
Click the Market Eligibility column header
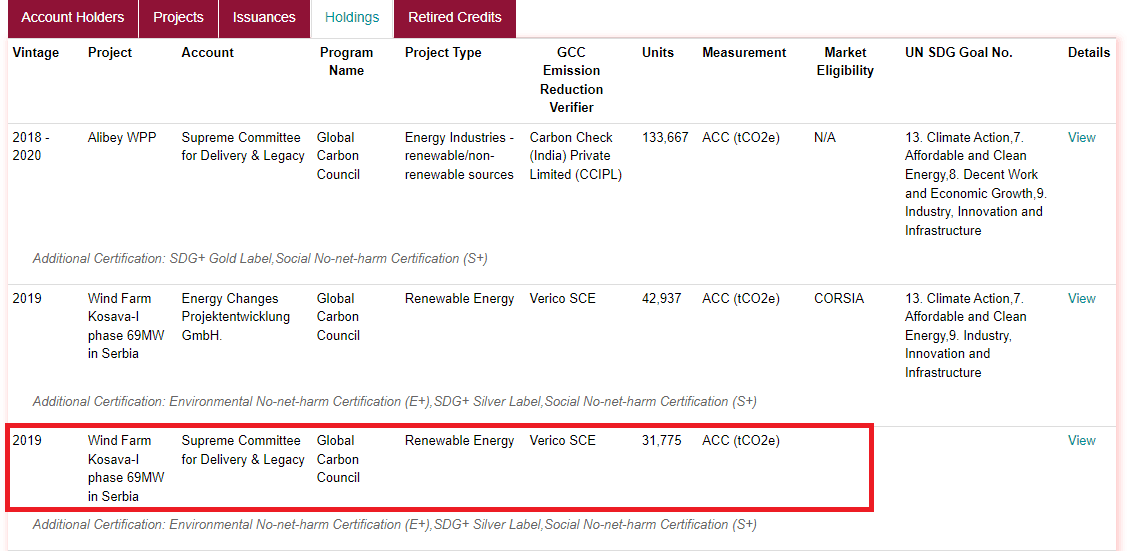(845, 62)
